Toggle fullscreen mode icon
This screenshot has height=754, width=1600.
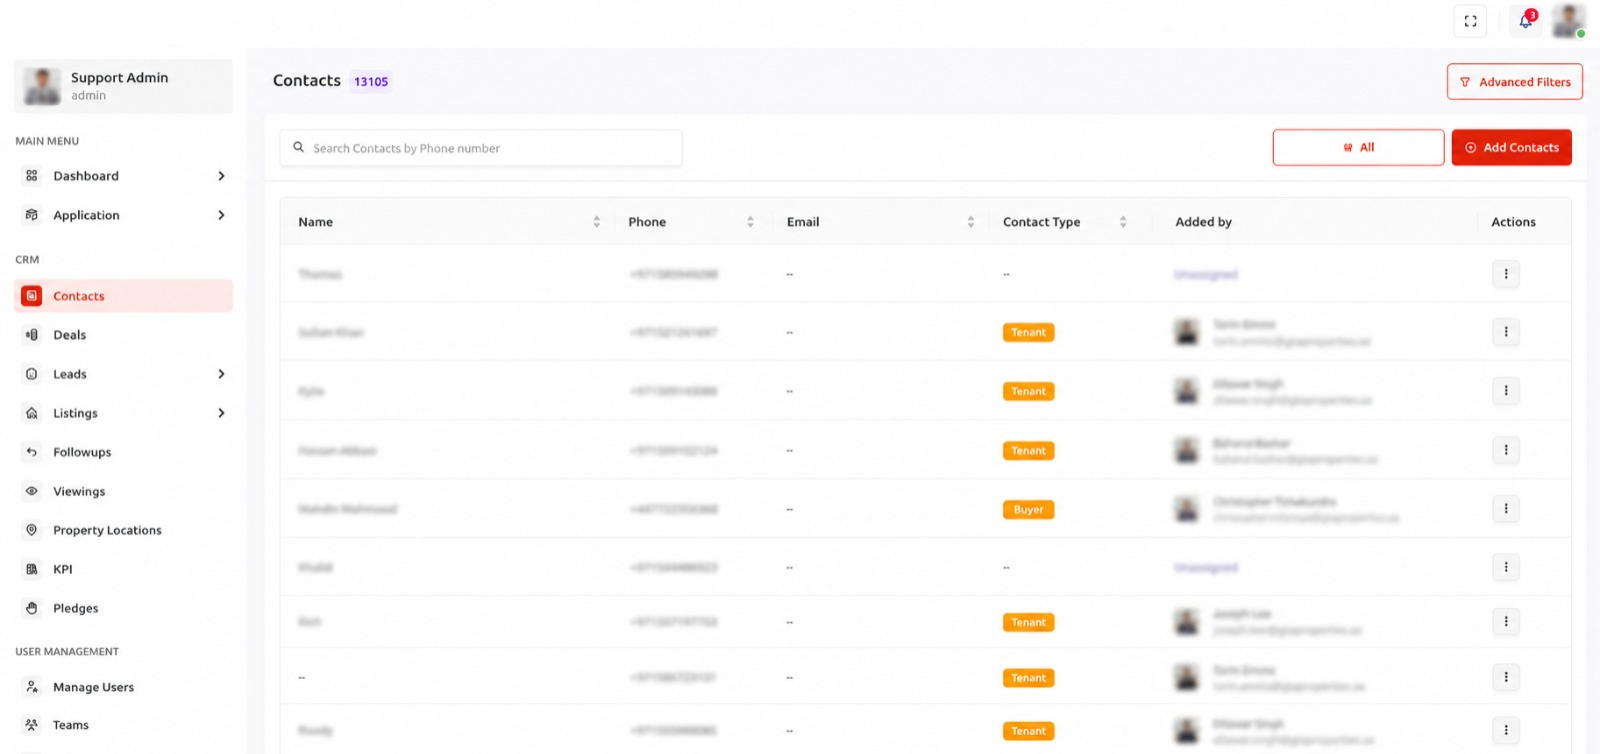pos(1470,21)
